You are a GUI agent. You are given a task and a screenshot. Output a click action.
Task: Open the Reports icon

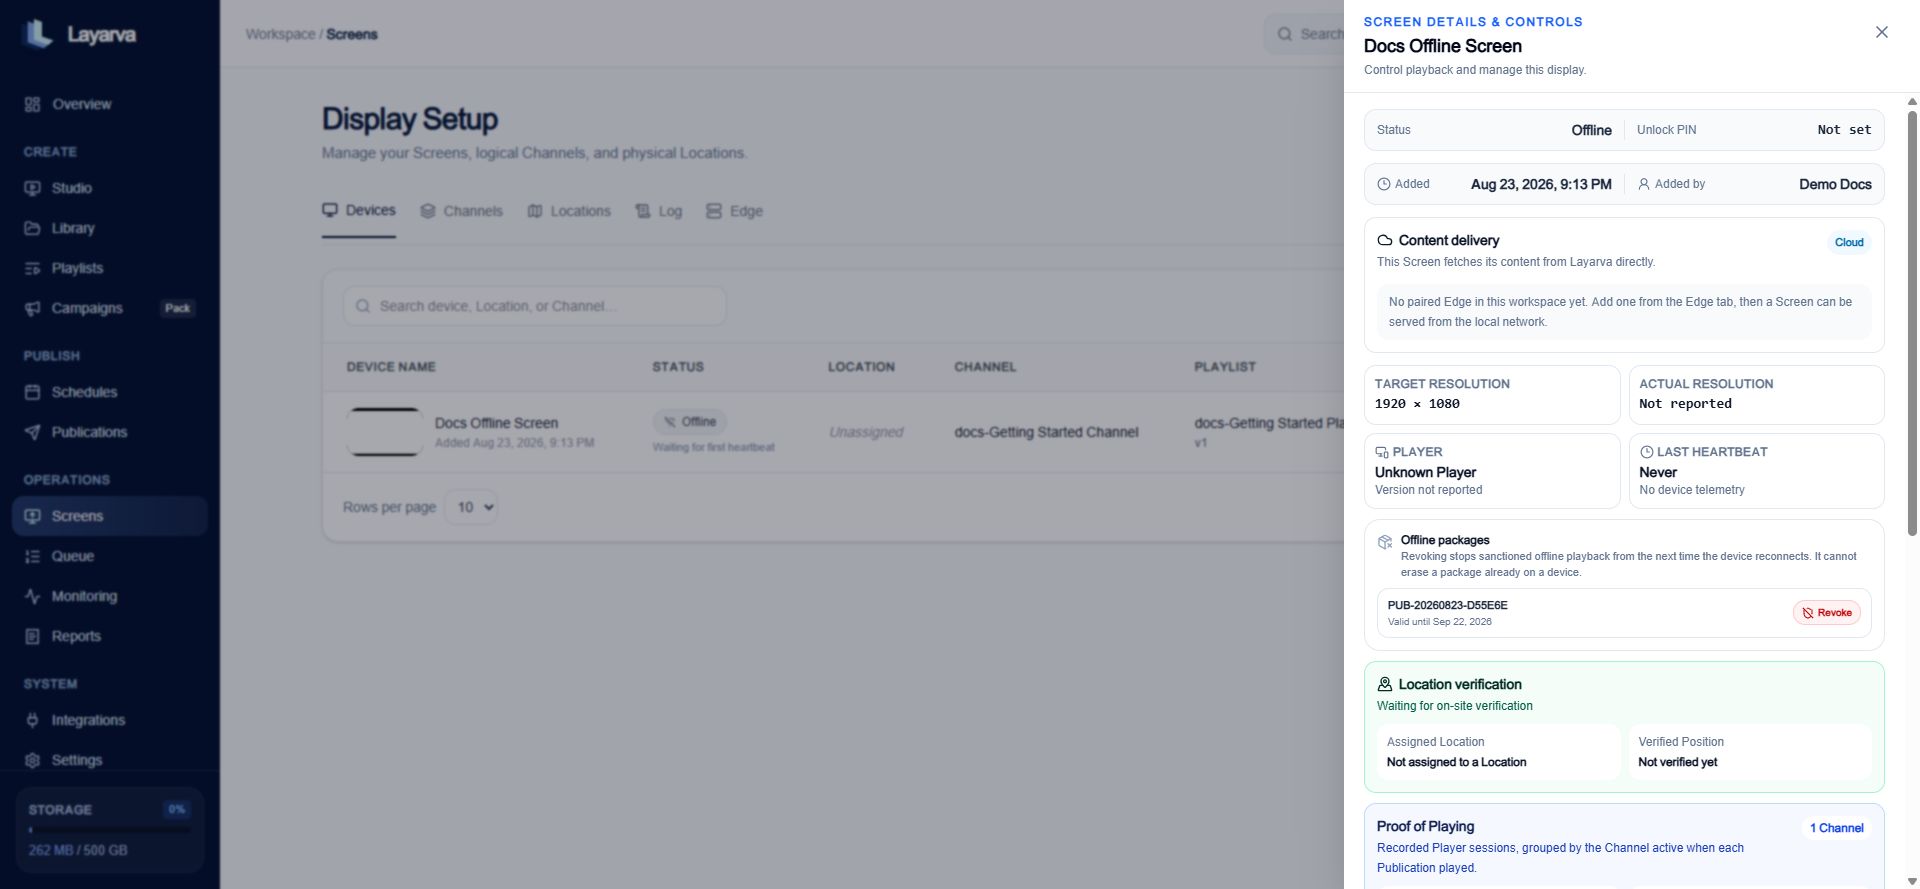click(x=33, y=636)
